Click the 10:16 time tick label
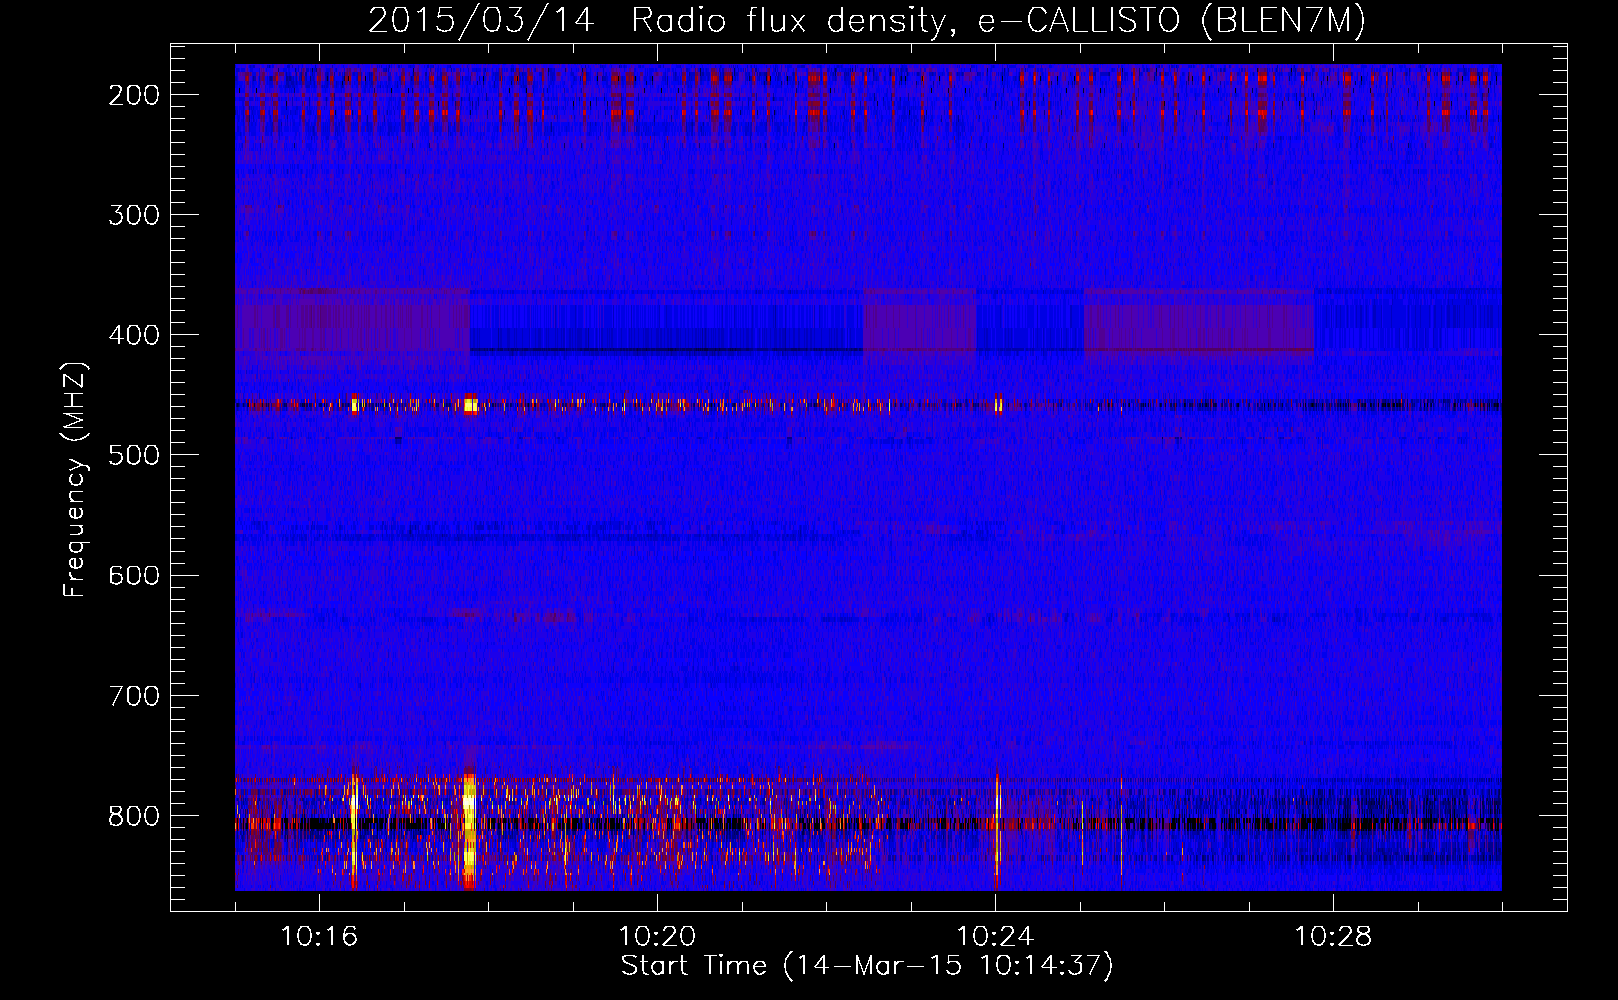This screenshot has width=1618, height=1000. 319,937
